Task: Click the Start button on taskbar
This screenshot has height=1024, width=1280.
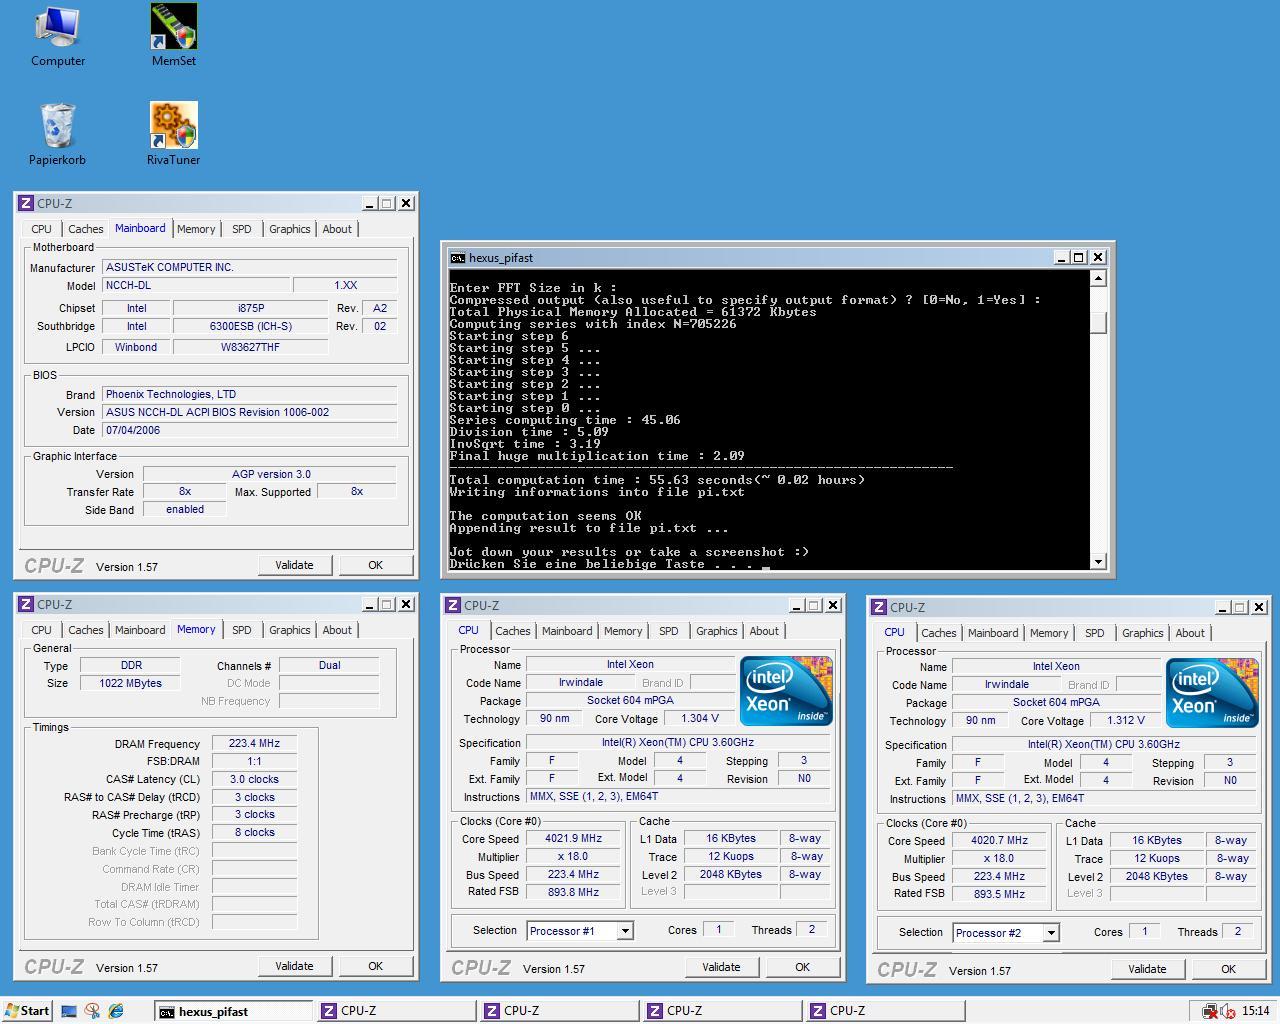Action: point(27,1011)
